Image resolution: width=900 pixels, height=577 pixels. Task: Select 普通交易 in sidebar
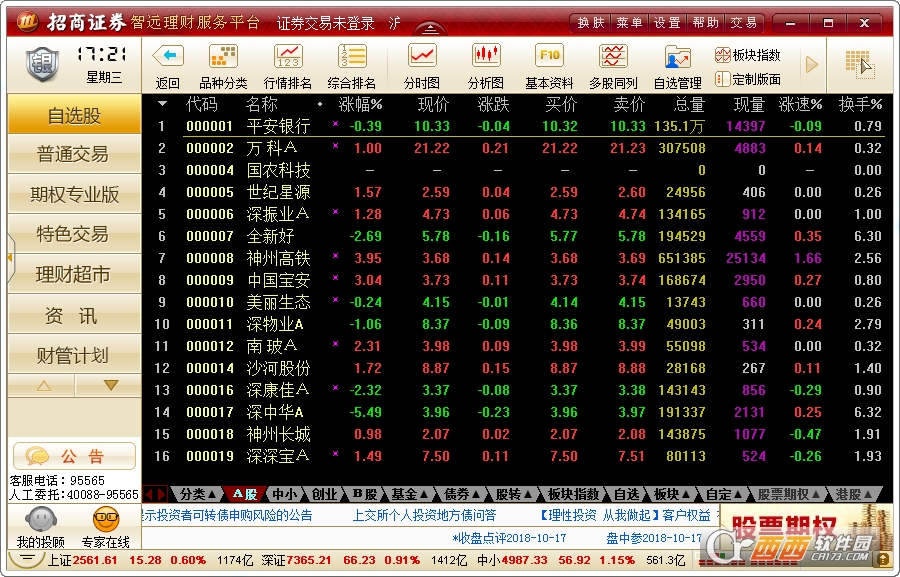click(75, 154)
